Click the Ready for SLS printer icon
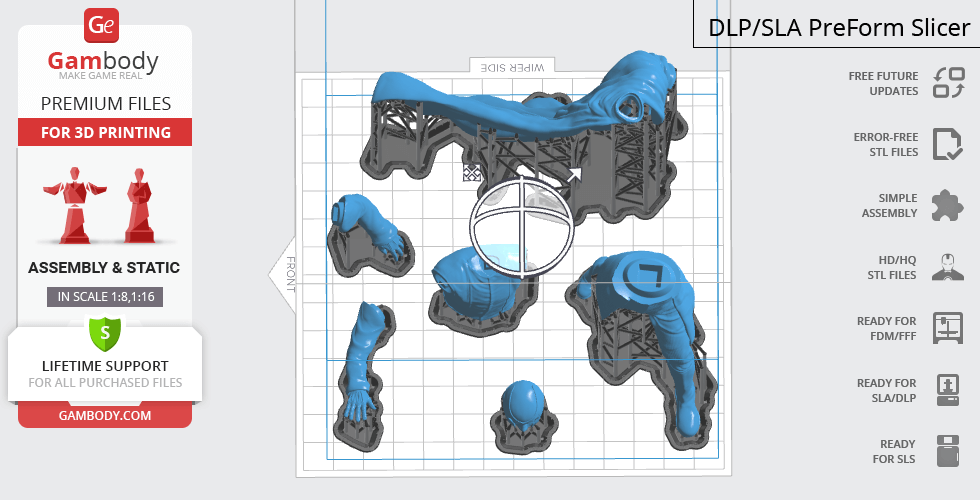The height and width of the screenshot is (500, 980). click(x=947, y=451)
